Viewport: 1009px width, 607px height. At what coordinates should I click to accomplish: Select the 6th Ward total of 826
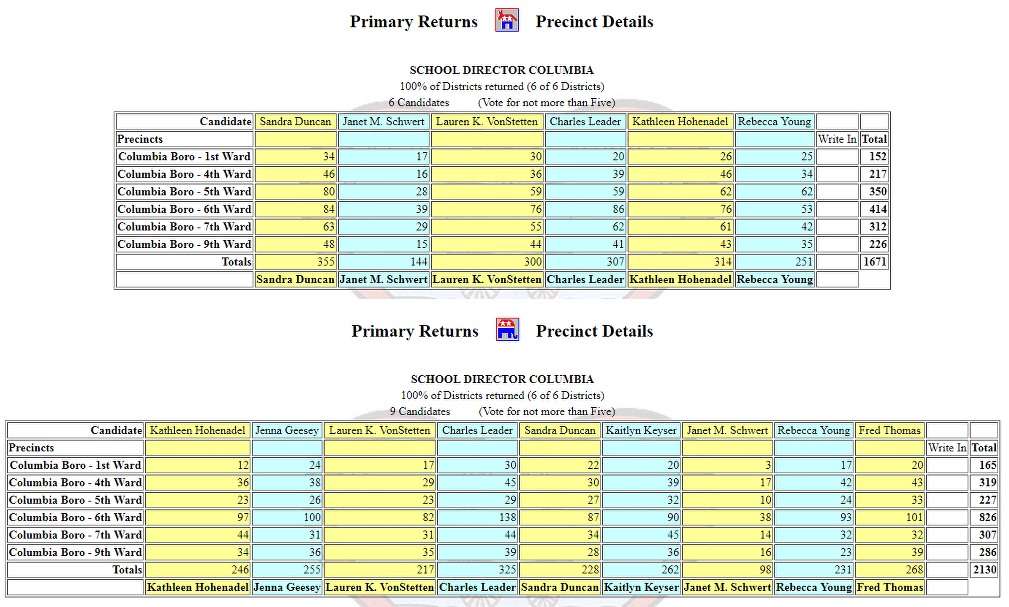point(983,517)
